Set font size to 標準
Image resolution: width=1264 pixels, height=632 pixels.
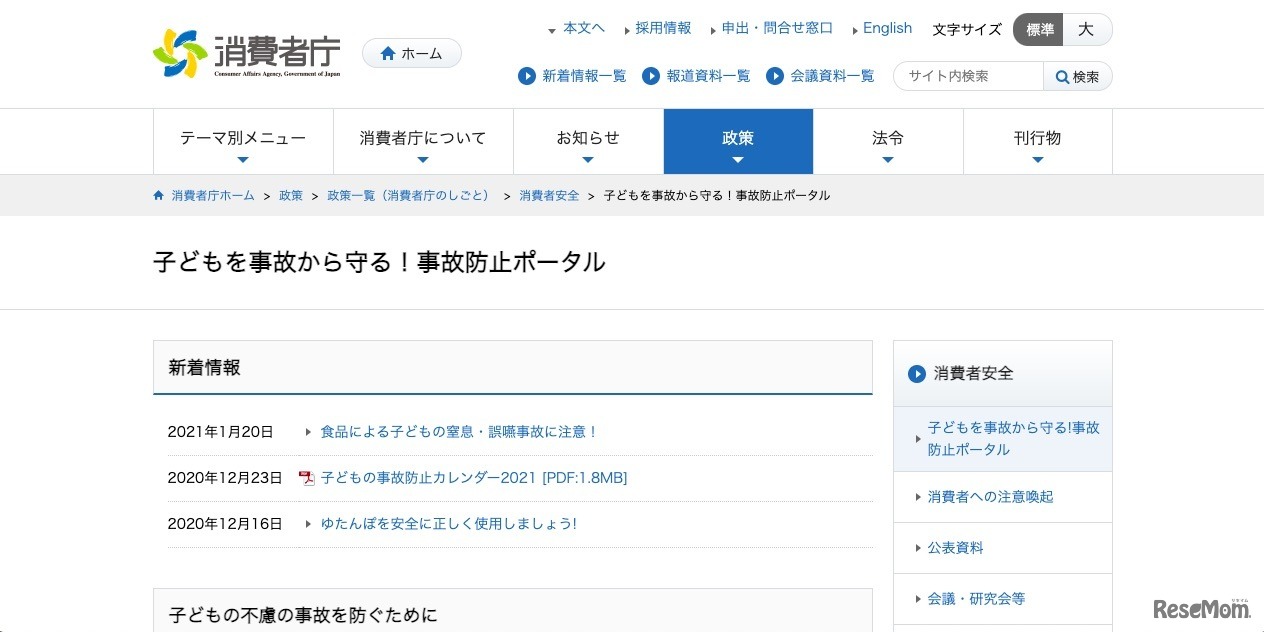[1038, 30]
